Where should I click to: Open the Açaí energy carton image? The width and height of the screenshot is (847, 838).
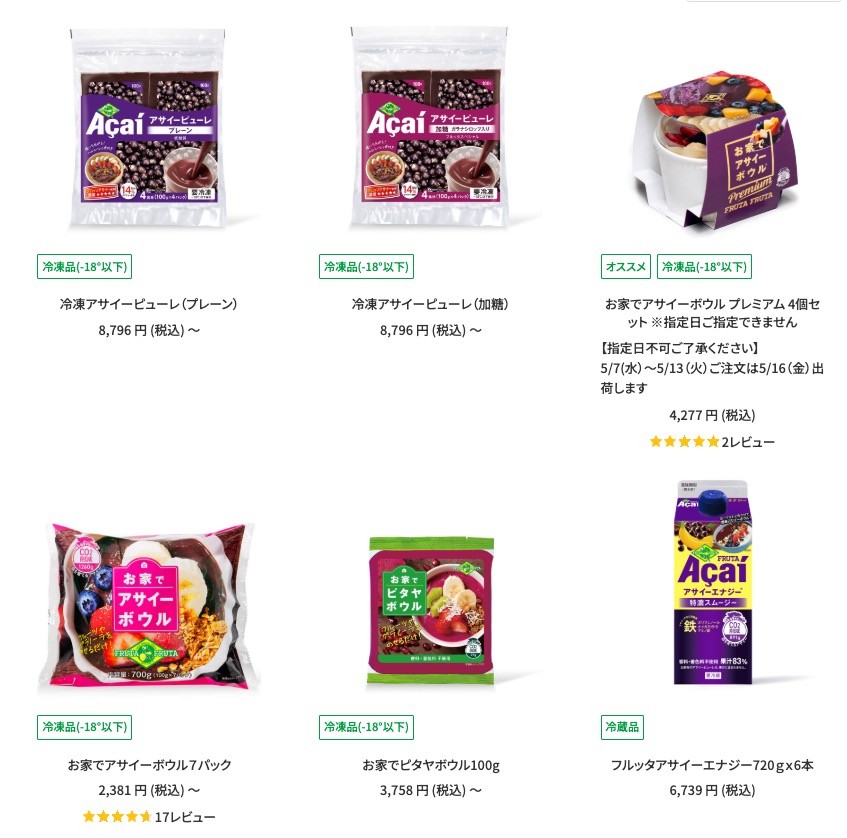712,582
